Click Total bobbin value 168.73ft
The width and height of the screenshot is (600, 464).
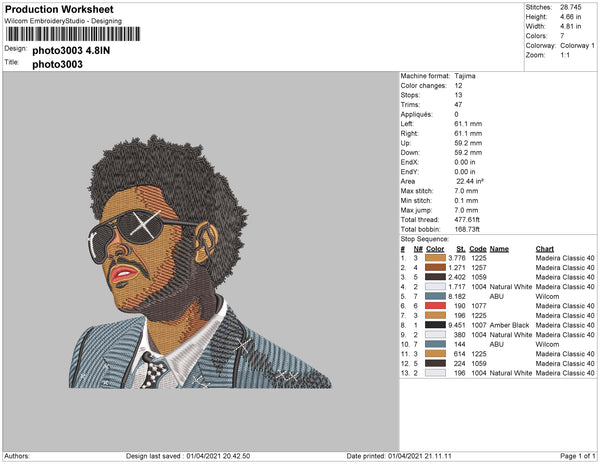click(467, 229)
